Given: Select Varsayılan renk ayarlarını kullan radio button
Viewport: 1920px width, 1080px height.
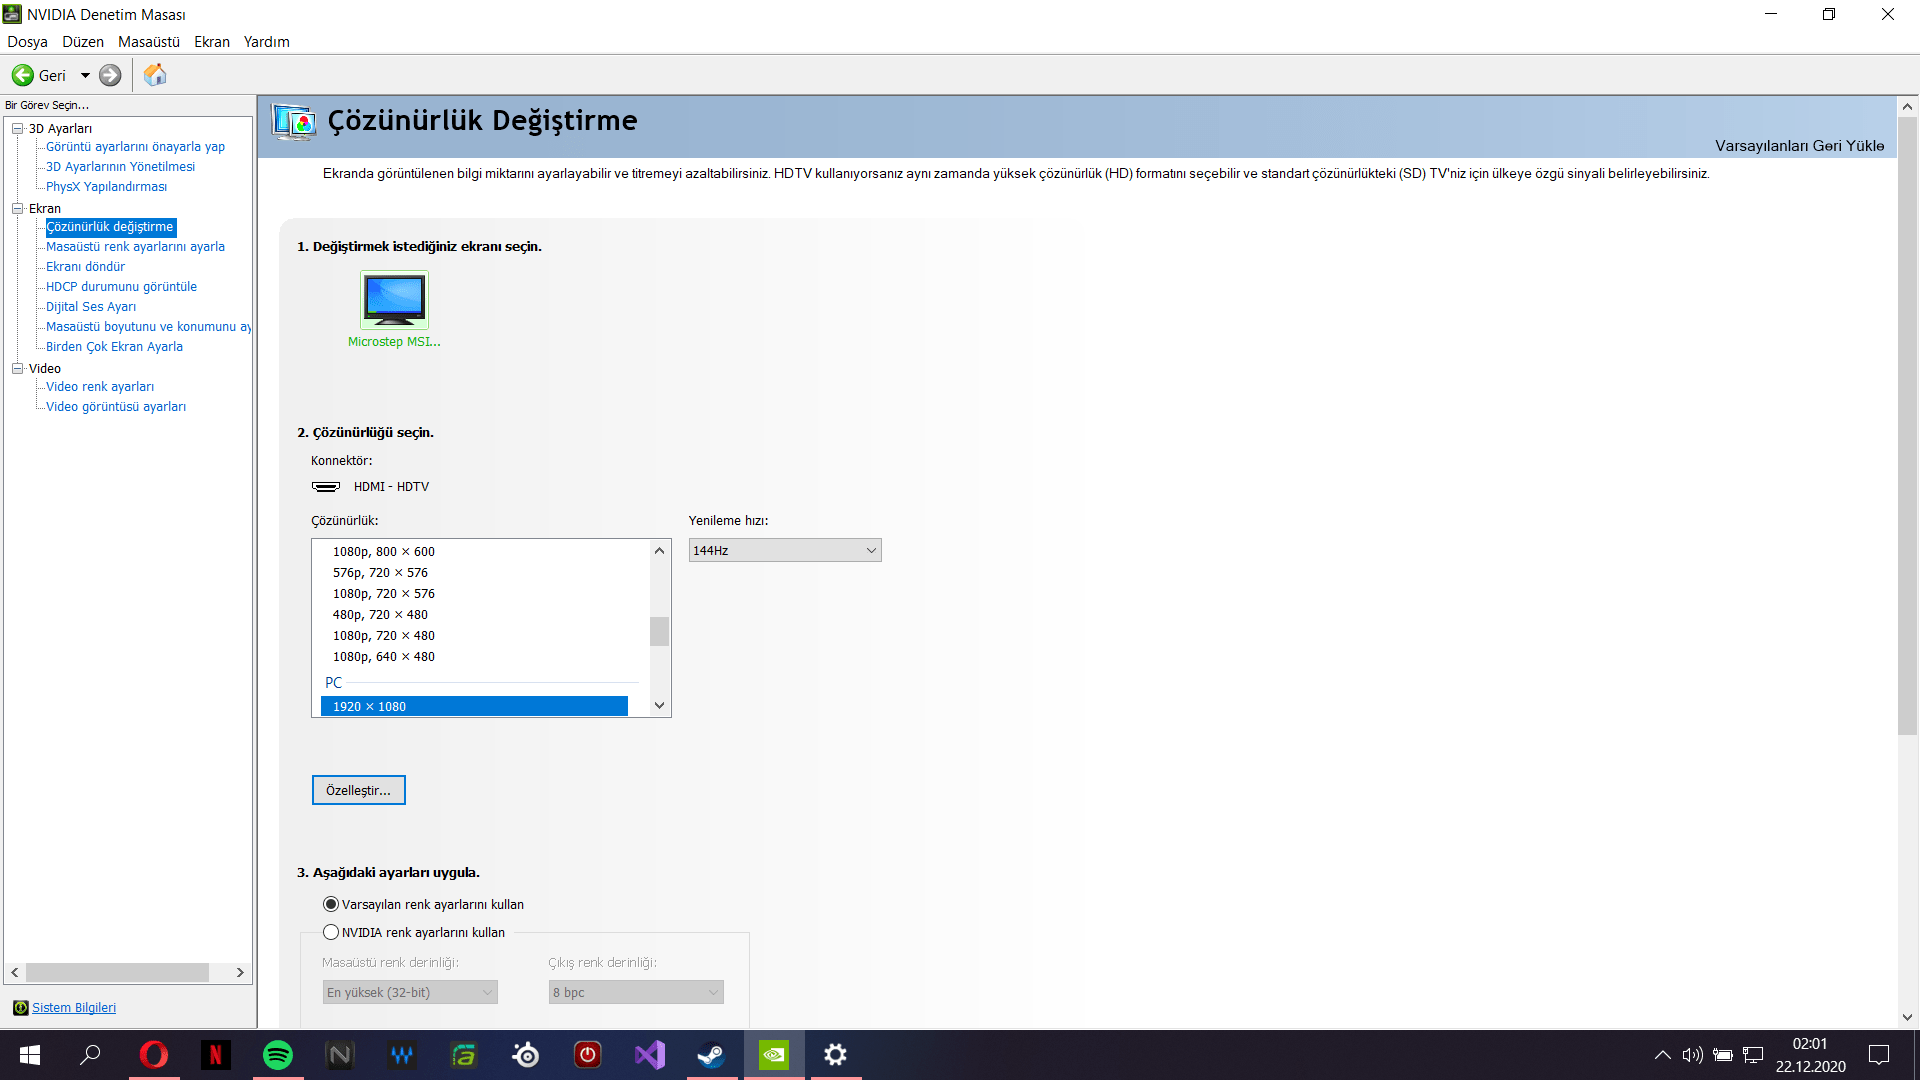Looking at the screenshot, I should (x=331, y=904).
